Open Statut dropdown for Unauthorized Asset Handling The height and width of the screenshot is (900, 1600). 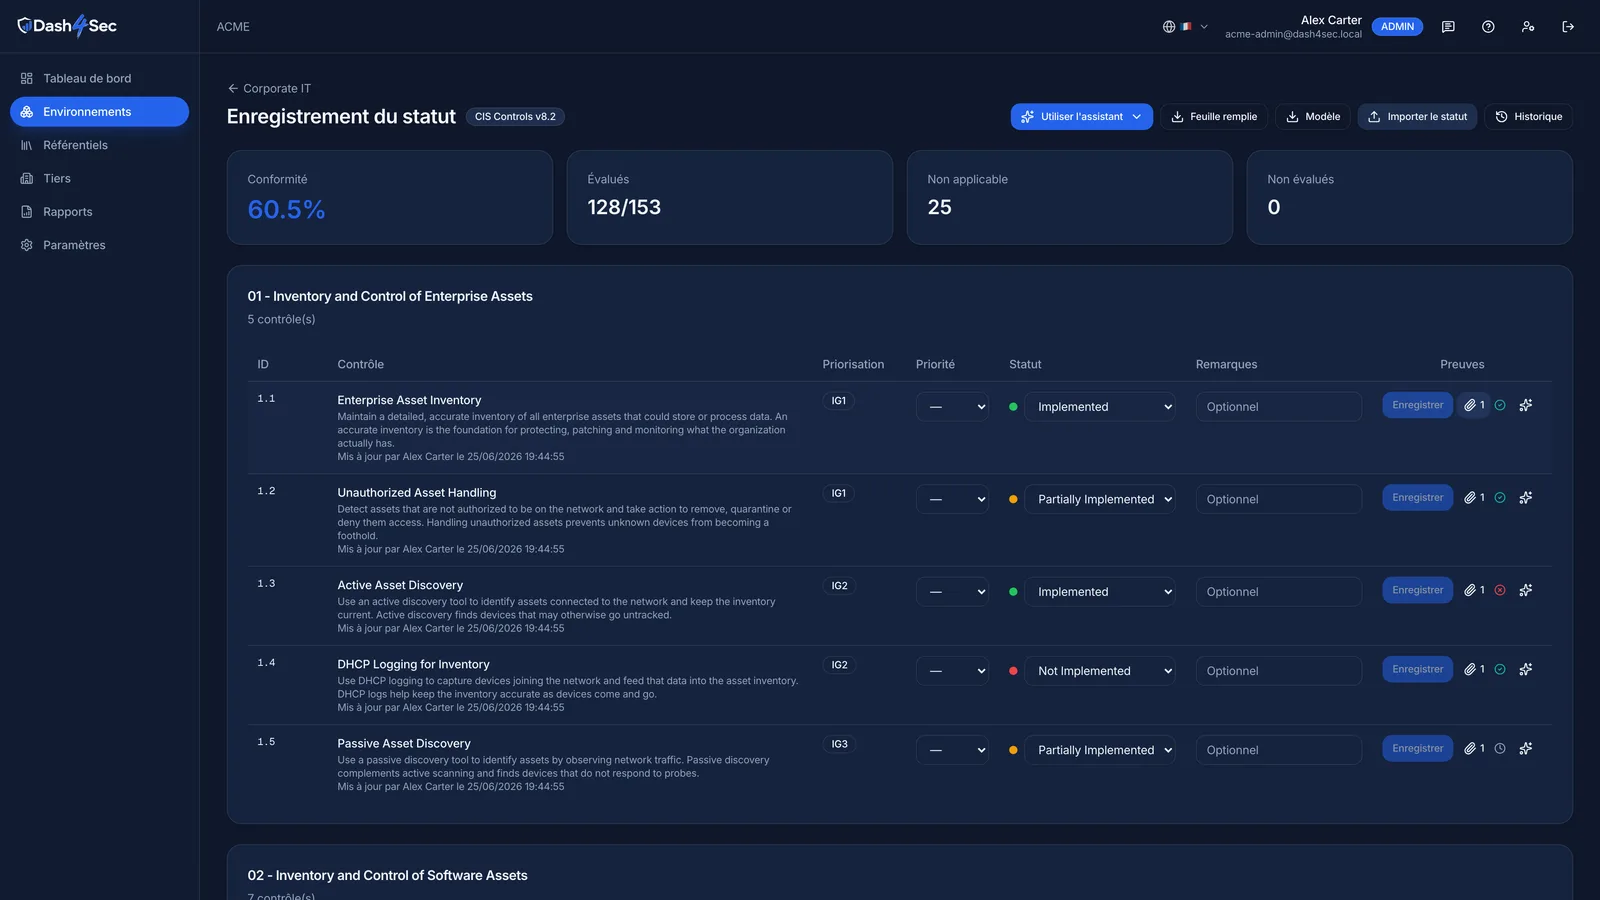tap(1100, 499)
